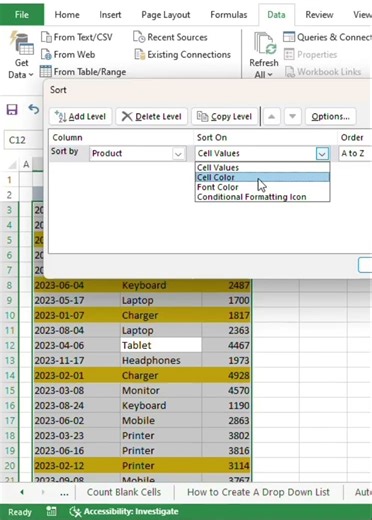Image resolution: width=372 pixels, height=520 pixels.
Task: Click the sheet tabs ellipsis
Action: tap(64, 493)
